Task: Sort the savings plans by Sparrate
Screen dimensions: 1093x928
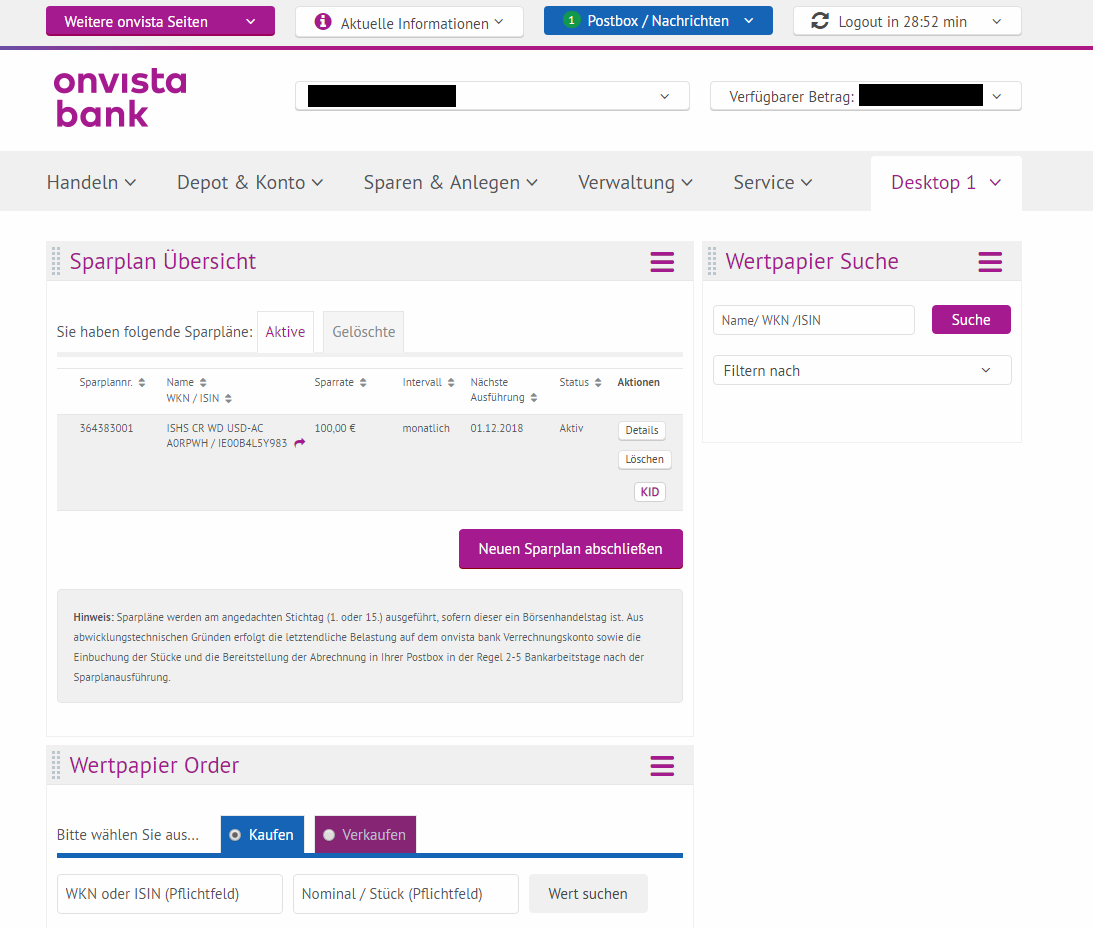Action: [x=363, y=383]
